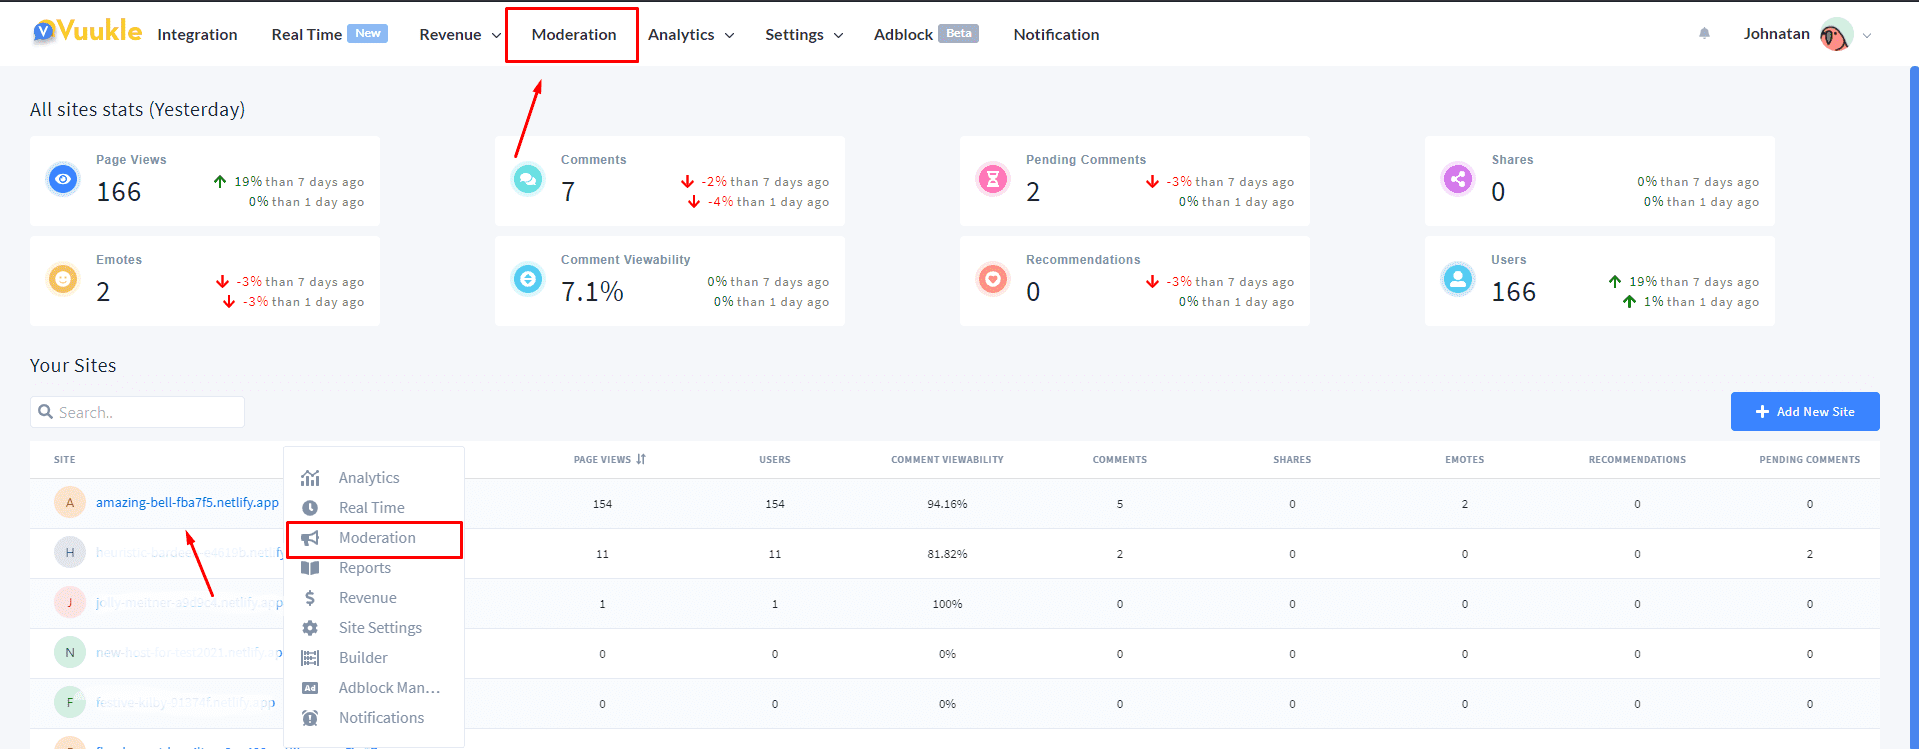Click the 'Your Sites' heading
The height and width of the screenshot is (749, 1919).
pyautogui.click(x=73, y=365)
